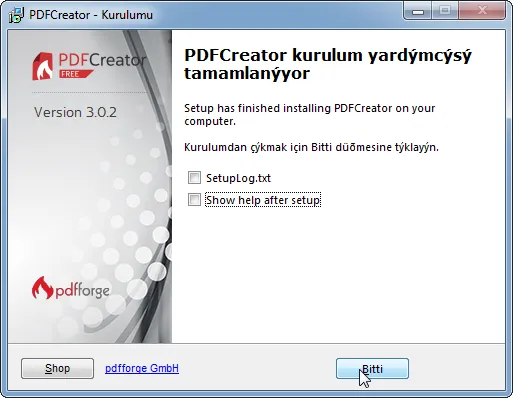Close the PDFCreator setup window
Screen dimensions: 513x398
point(482,10)
